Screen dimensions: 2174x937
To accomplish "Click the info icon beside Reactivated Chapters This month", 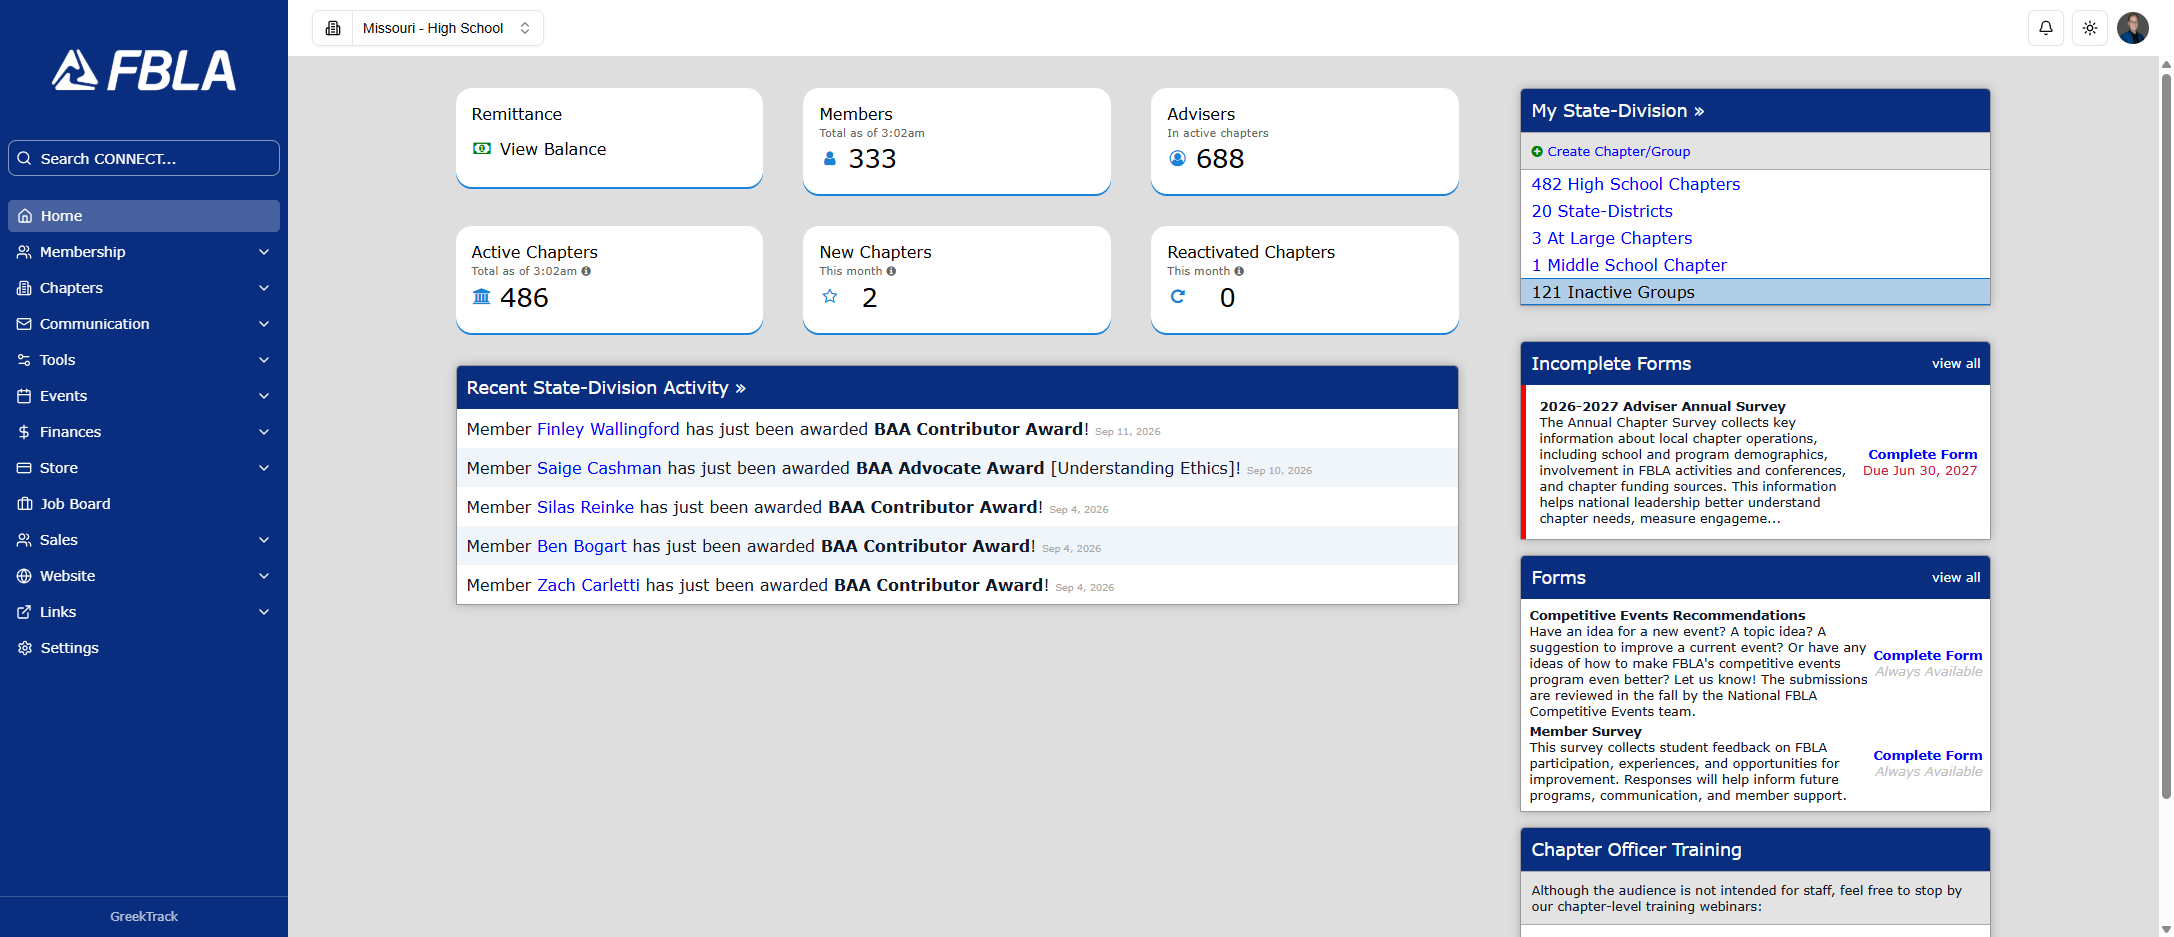I will [x=1239, y=271].
